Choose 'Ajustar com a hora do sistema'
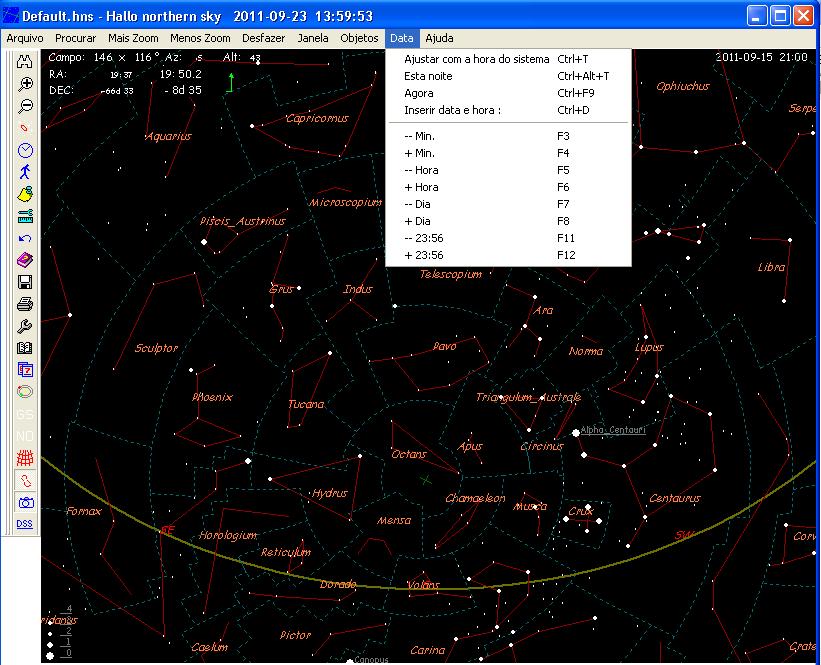The height and width of the screenshot is (665, 821). coord(508,59)
